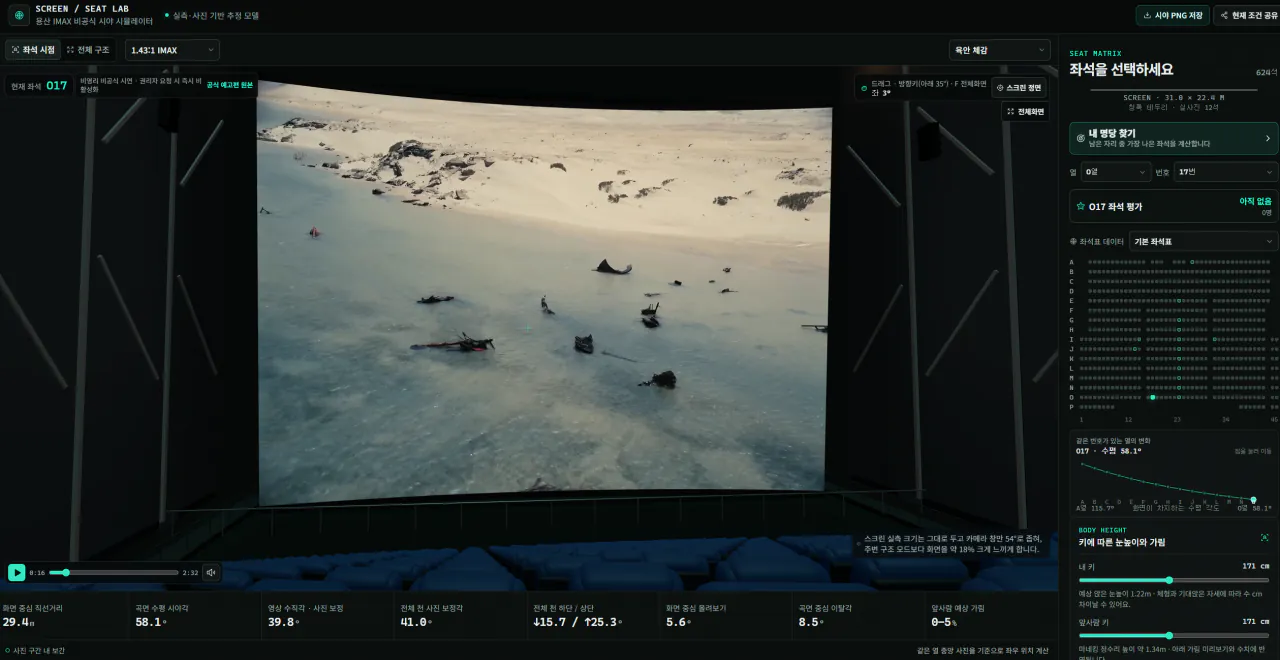The image size is (1280, 660).
Task: Click the 앞사람 키 height slider
Action: 1174,635
